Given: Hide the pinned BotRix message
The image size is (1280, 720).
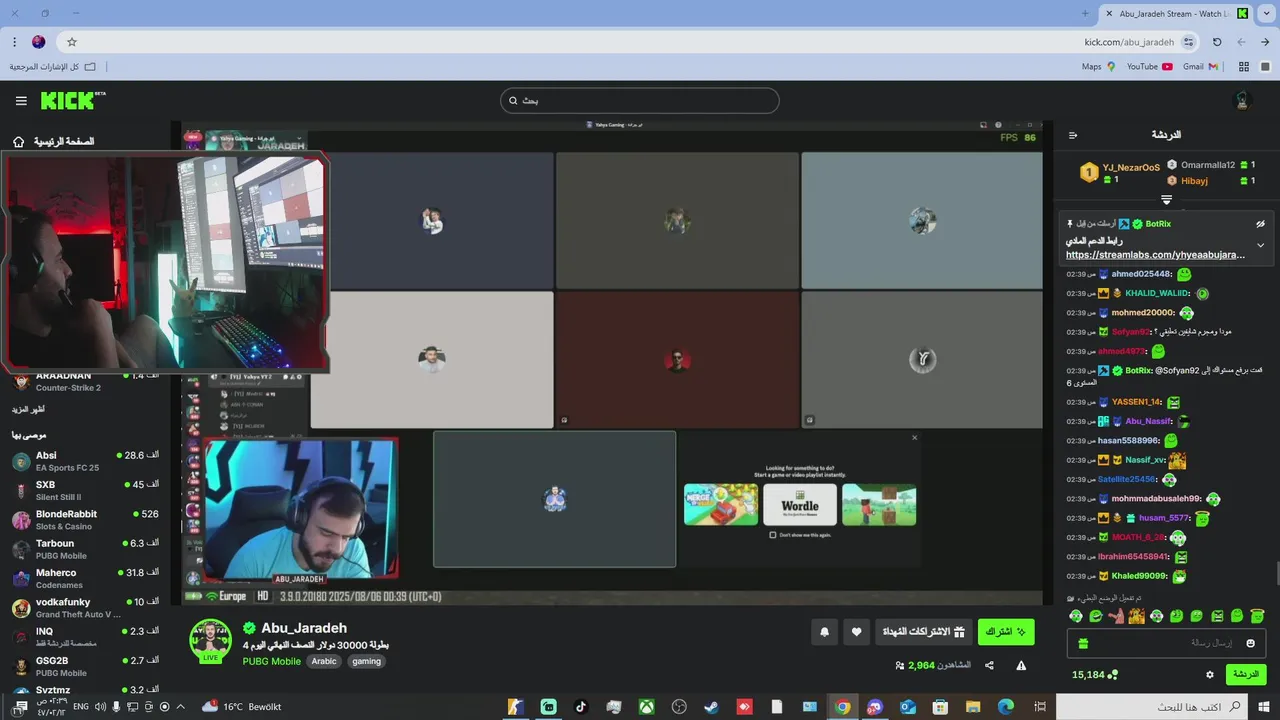Looking at the screenshot, I should tap(1260, 224).
